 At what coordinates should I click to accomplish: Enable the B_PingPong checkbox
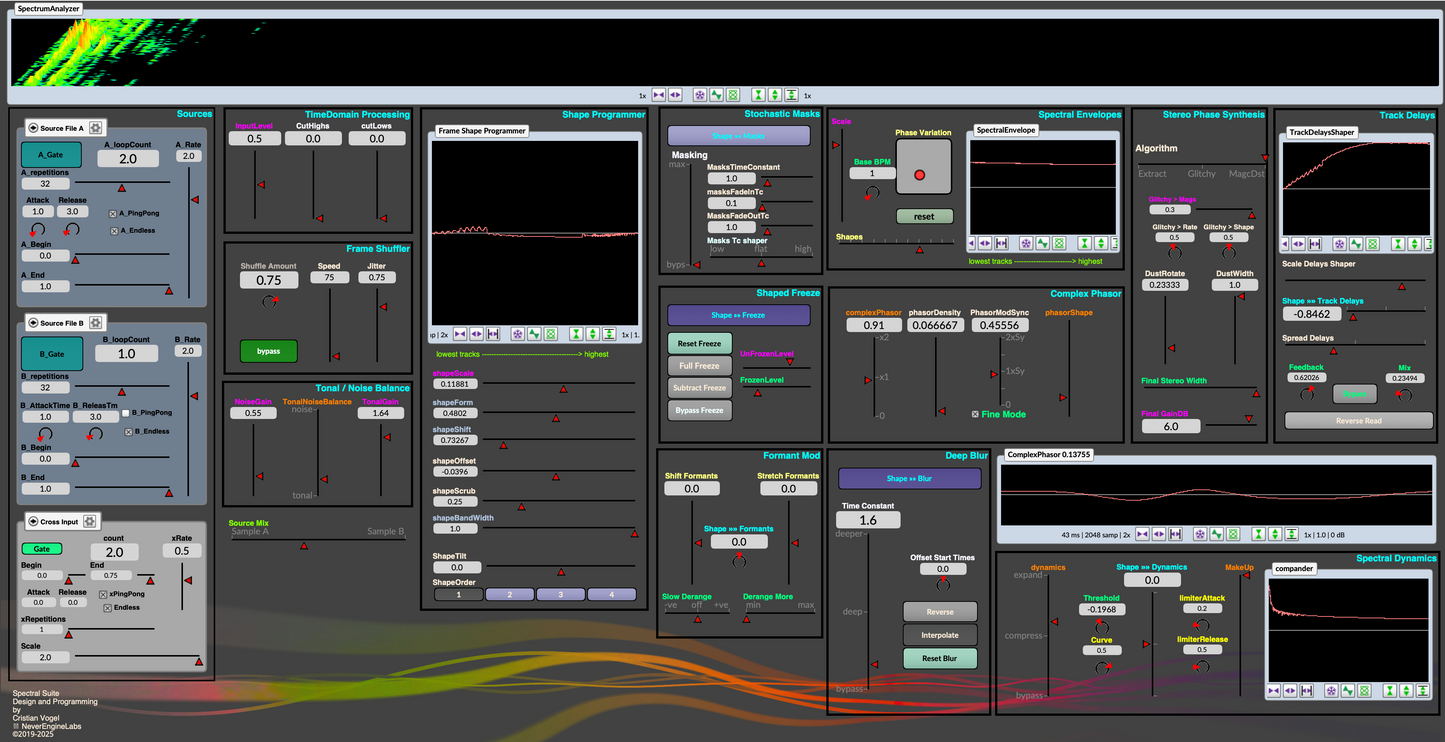(126, 412)
